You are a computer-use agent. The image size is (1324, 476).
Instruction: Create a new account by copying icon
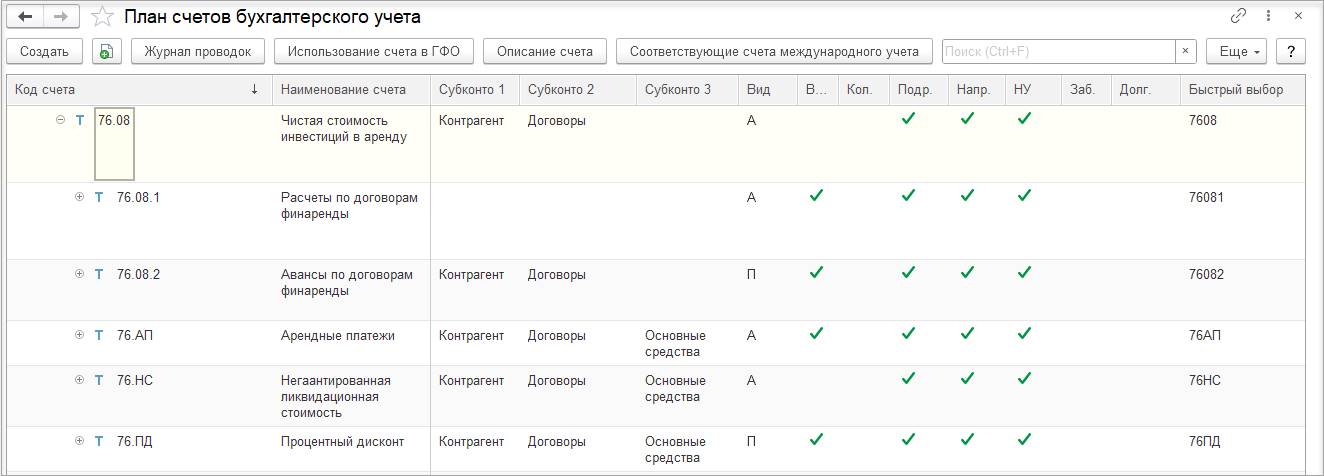(106, 52)
